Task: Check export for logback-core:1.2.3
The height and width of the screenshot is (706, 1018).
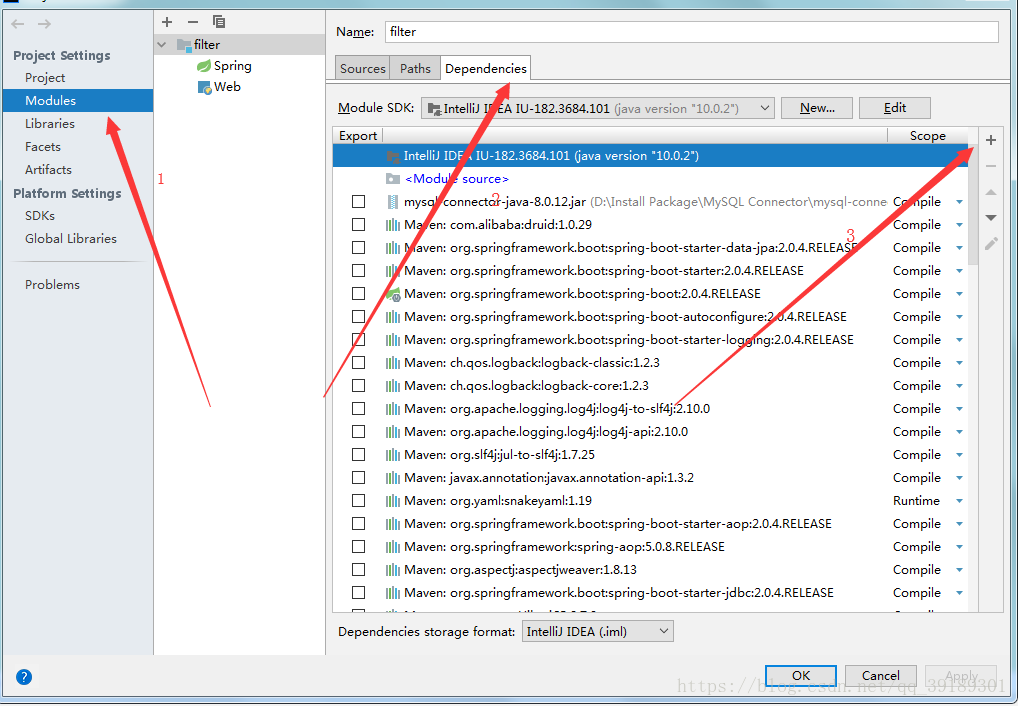Action: pyautogui.click(x=358, y=386)
